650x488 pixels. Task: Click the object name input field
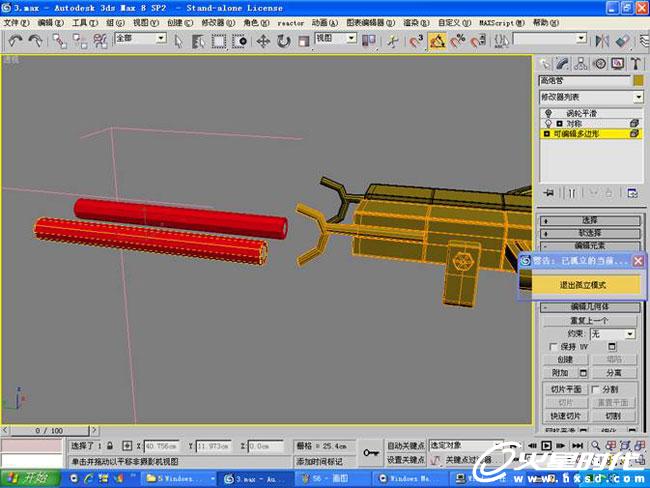584,80
